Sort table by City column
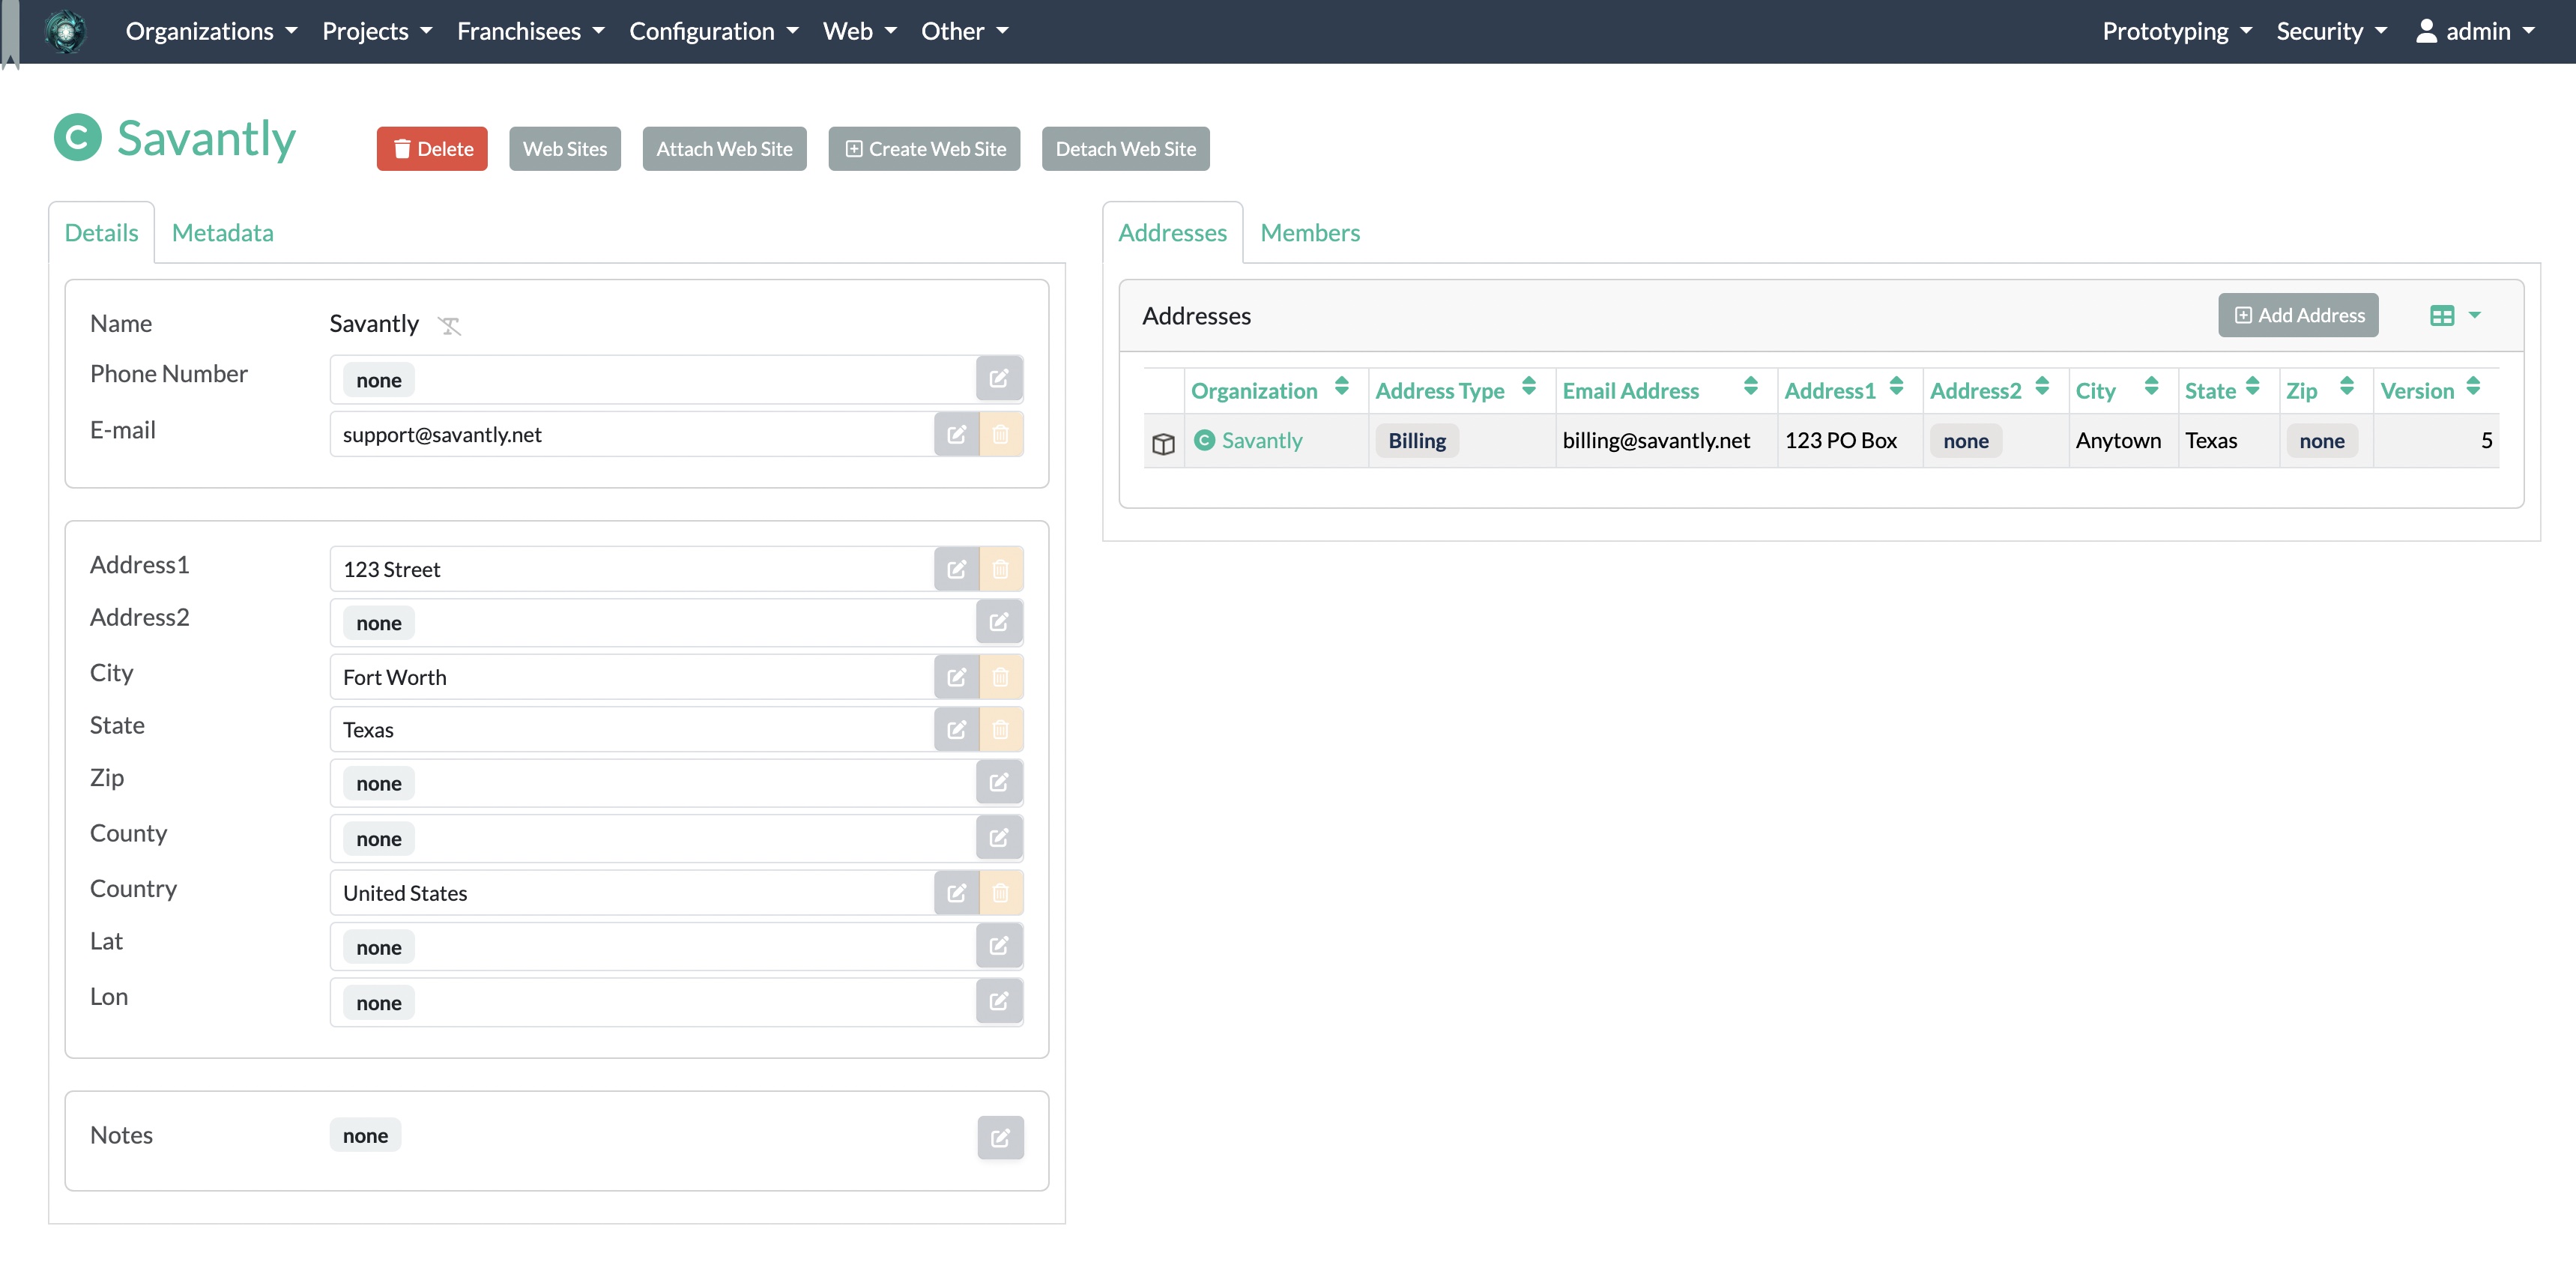 click(2151, 386)
